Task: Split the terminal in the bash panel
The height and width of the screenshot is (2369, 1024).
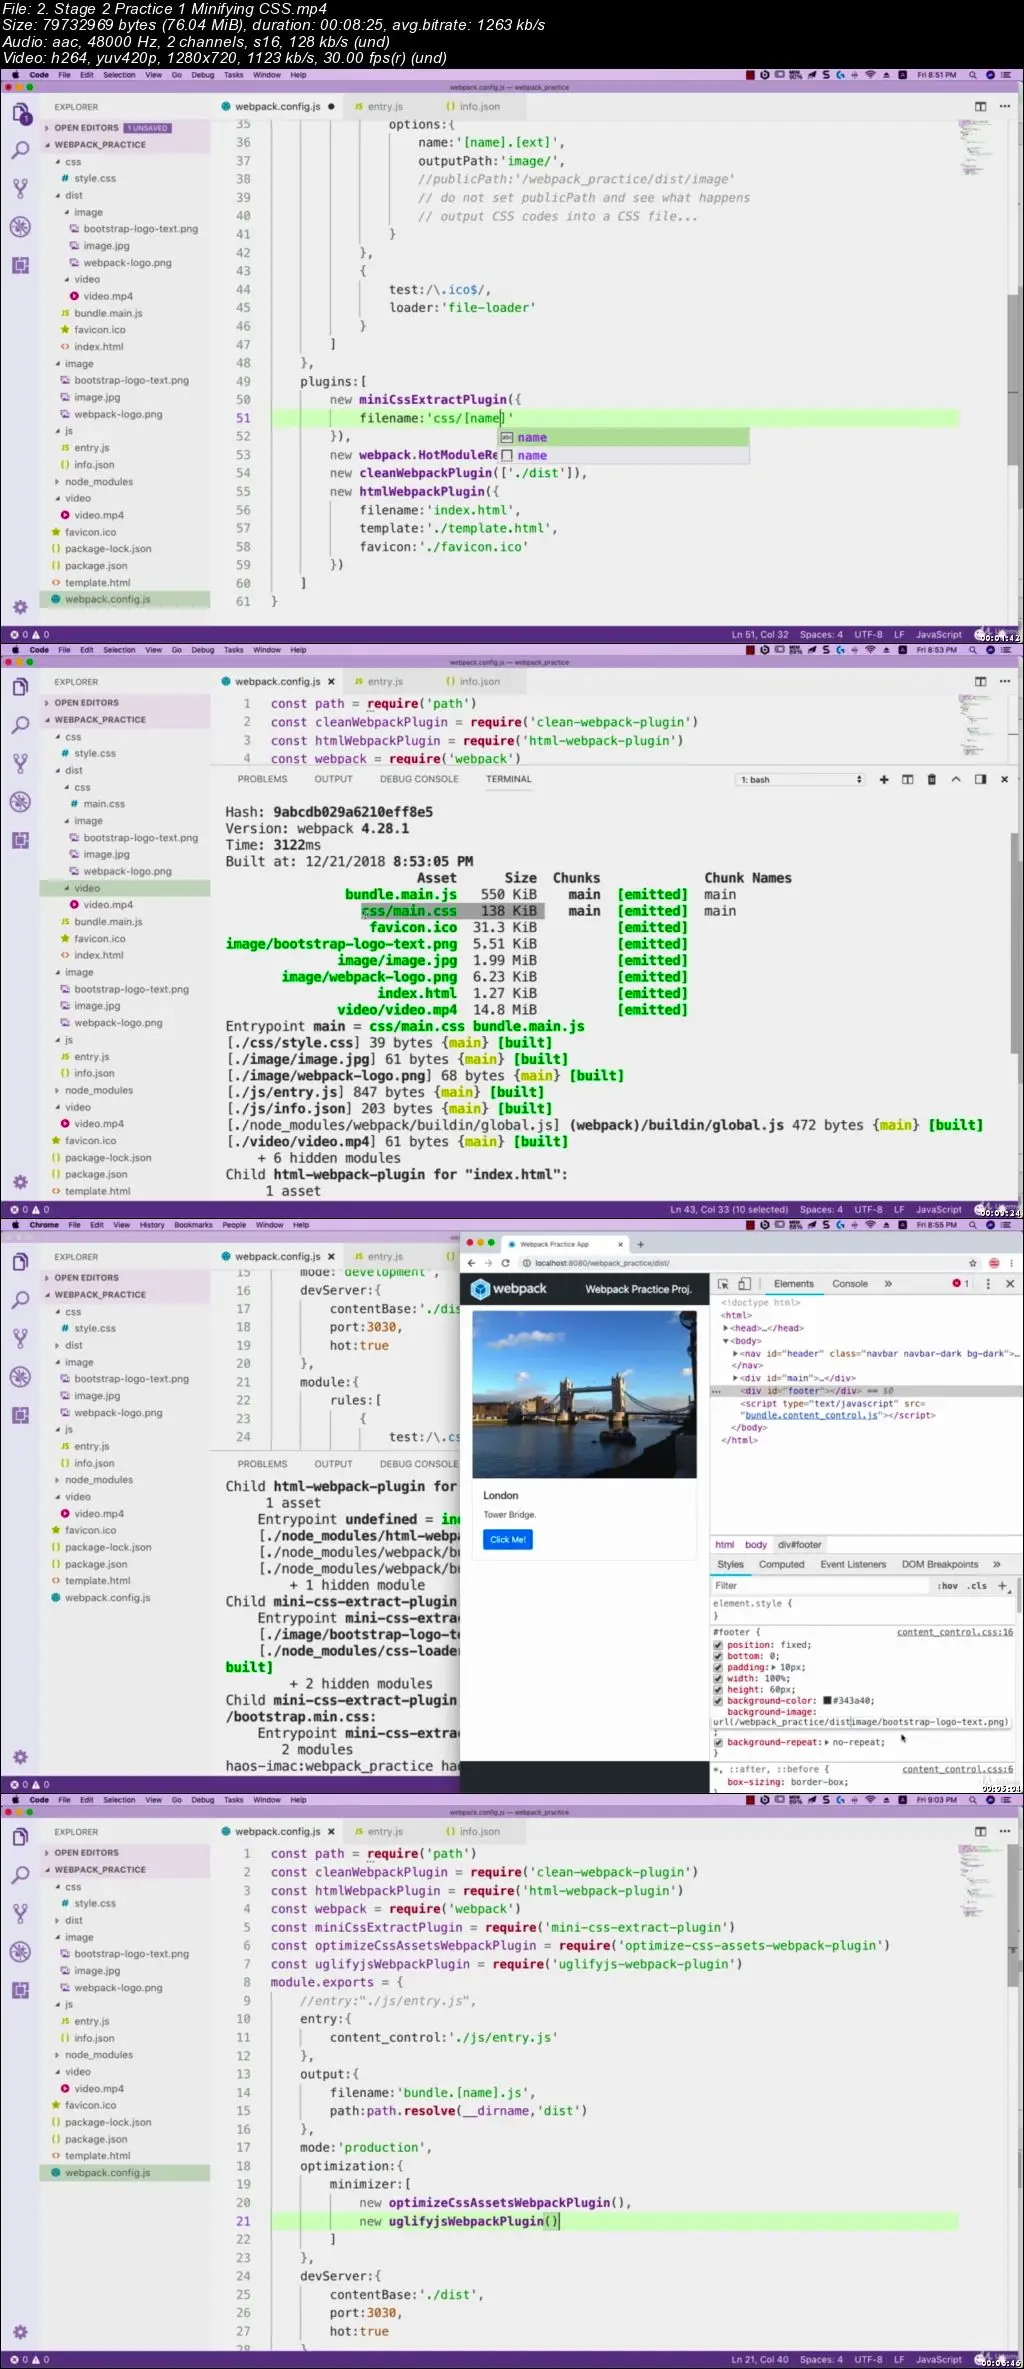Action: pyautogui.click(x=908, y=779)
